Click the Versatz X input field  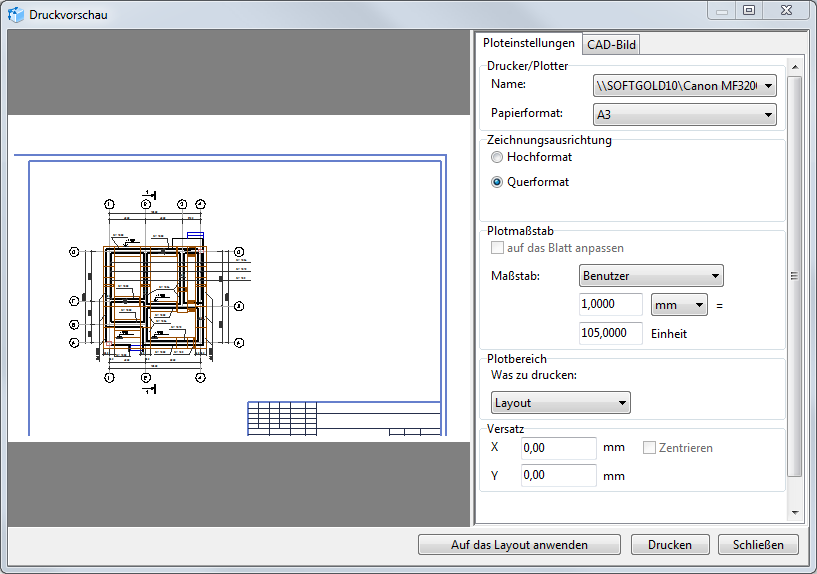pos(558,448)
